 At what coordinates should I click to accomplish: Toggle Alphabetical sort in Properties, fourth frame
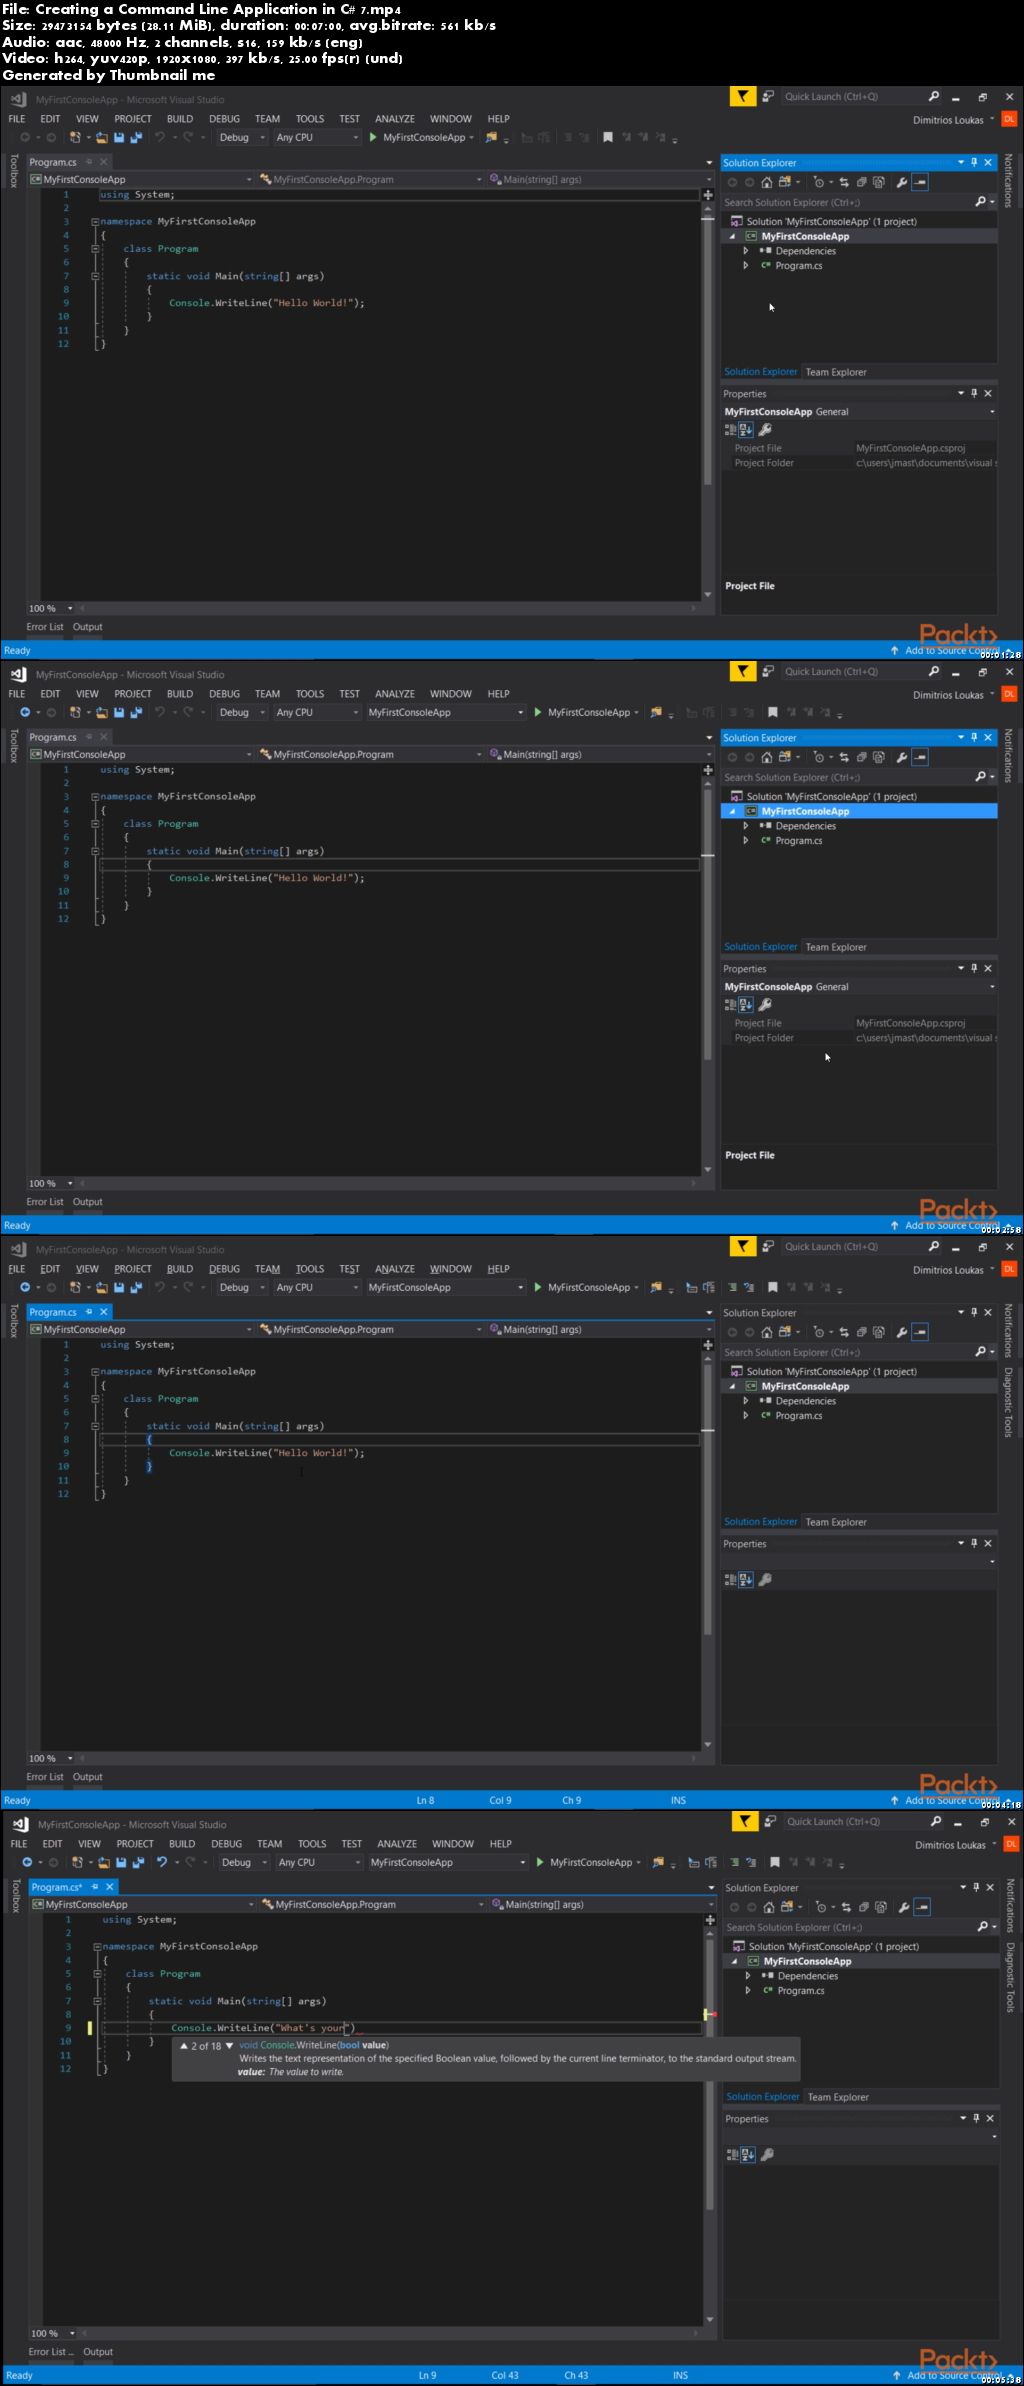748,2155
